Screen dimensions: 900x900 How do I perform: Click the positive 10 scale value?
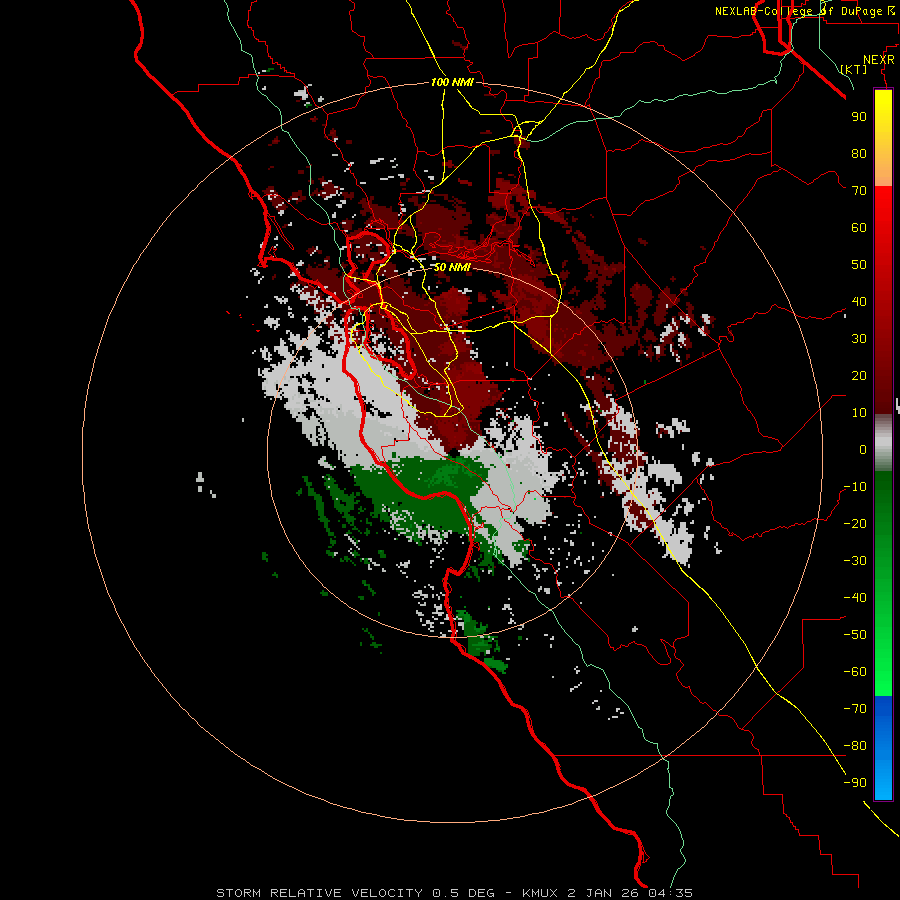(x=859, y=413)
